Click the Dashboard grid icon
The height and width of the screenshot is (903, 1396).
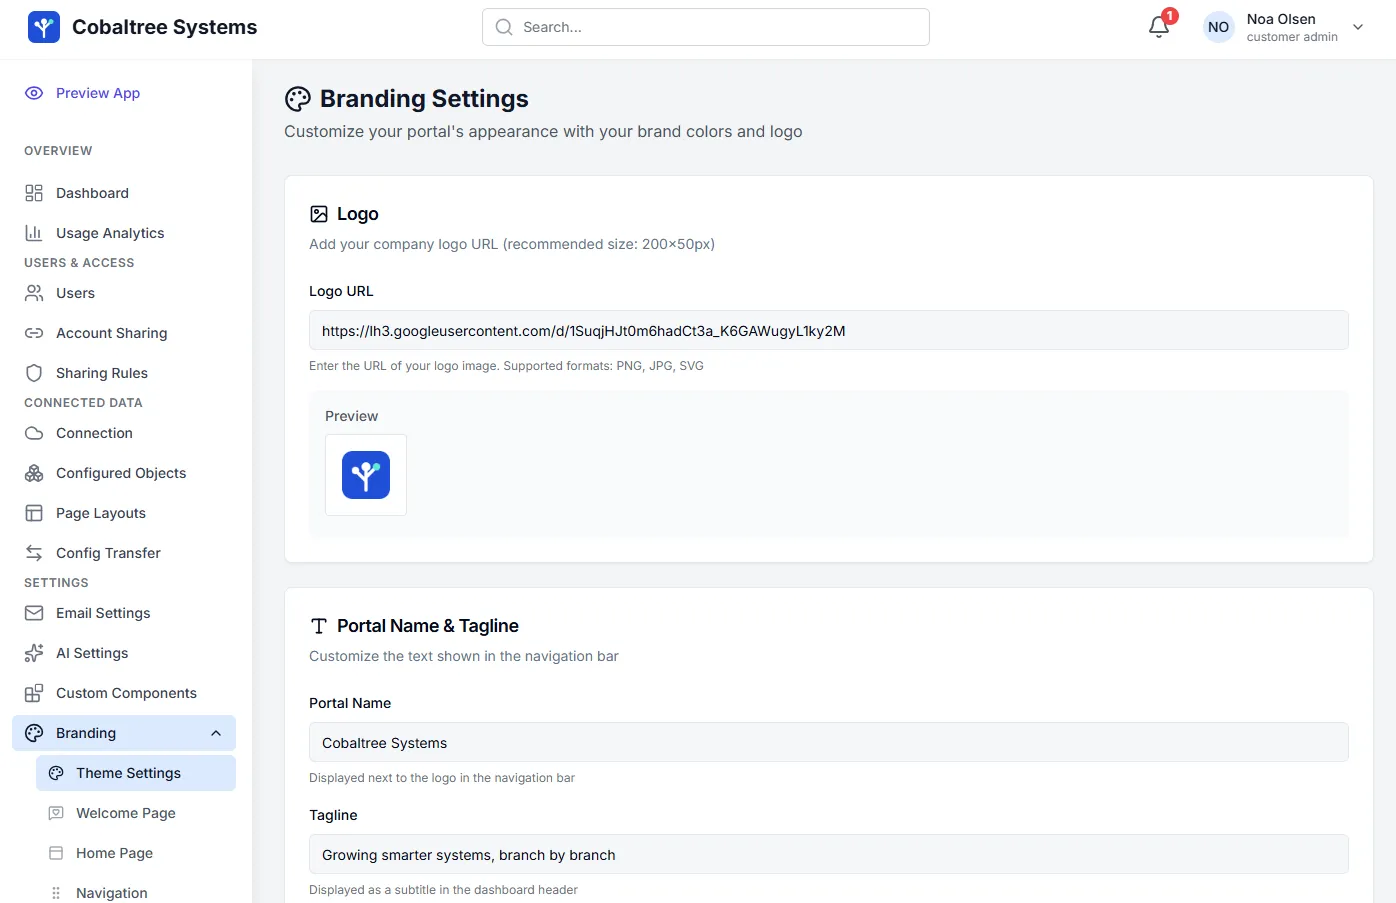click(x=34, y=193)
